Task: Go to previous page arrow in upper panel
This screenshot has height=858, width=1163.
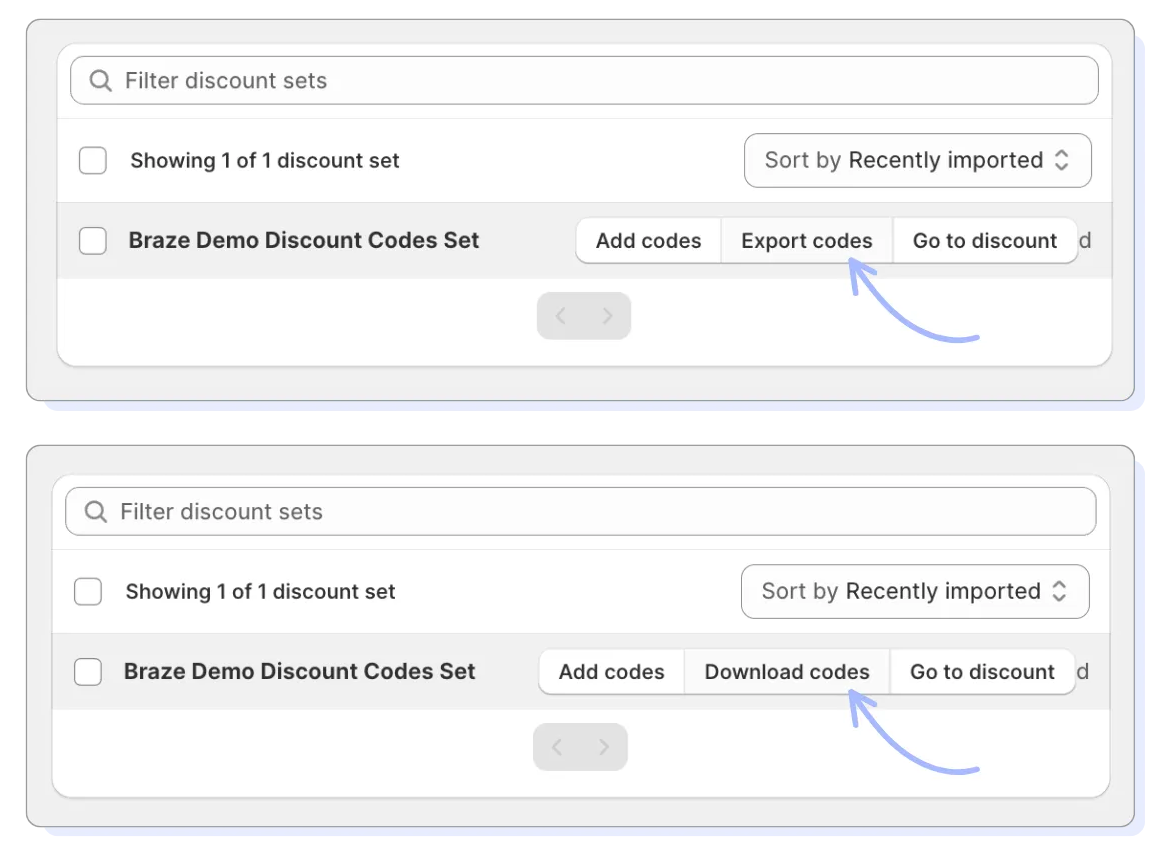Action: tap(561, 316)
